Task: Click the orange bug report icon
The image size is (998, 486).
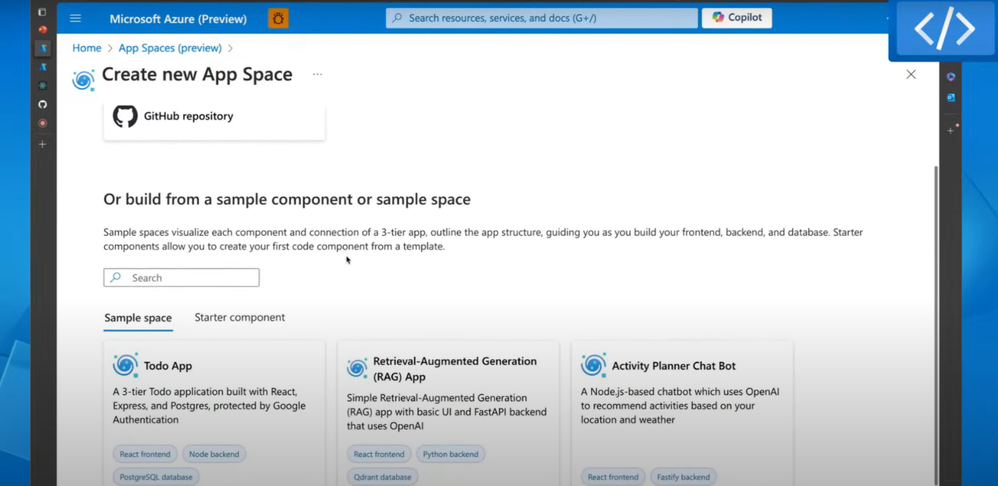Action: coord(278,18)
